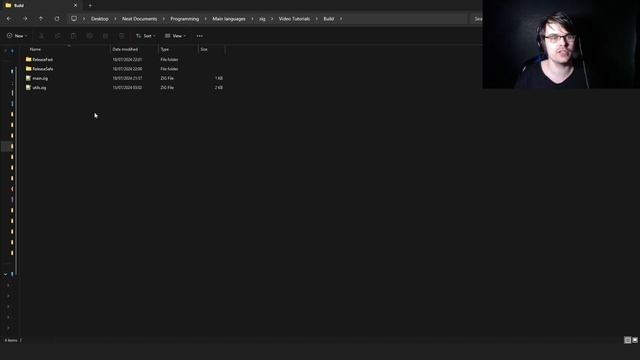Screen dimensions: 640x360
Task: Click the Build breadcrumb segment
Action: click(x=329, y=19)
